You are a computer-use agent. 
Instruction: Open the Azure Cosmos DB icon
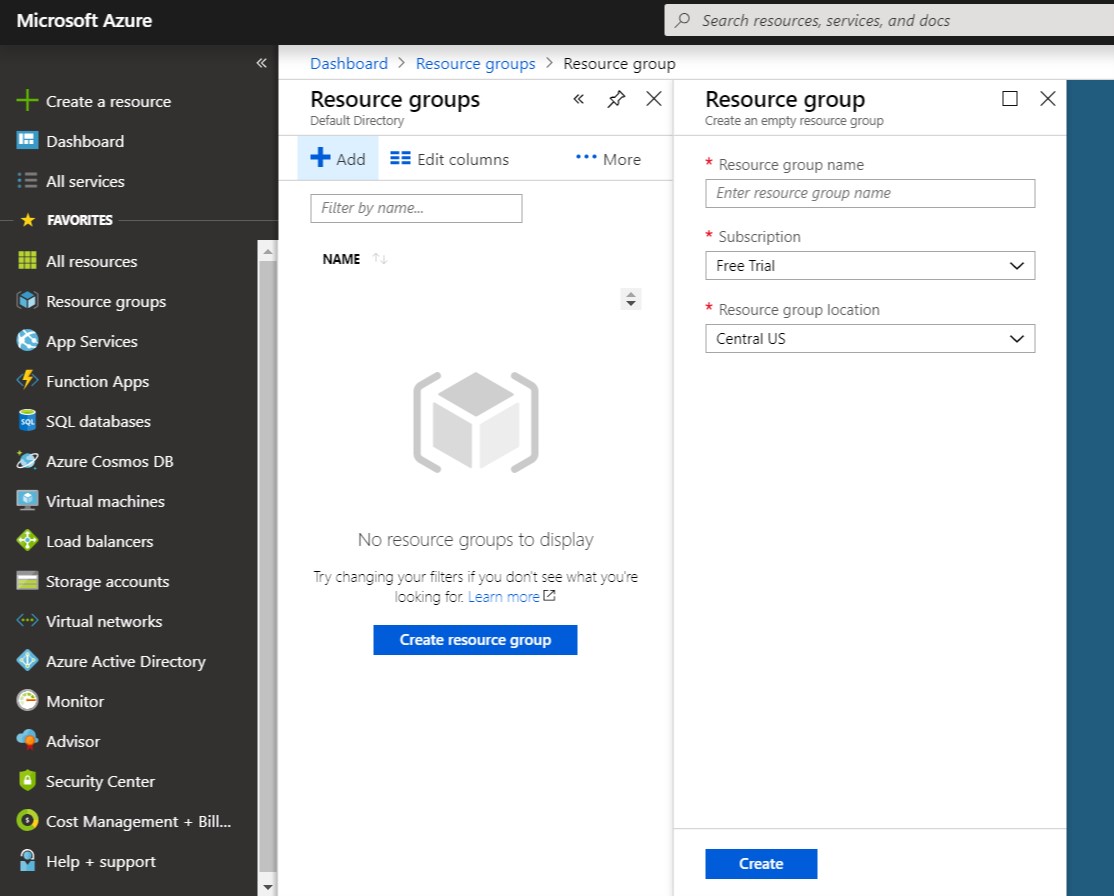pyautogui.click(x=28, y=461)
